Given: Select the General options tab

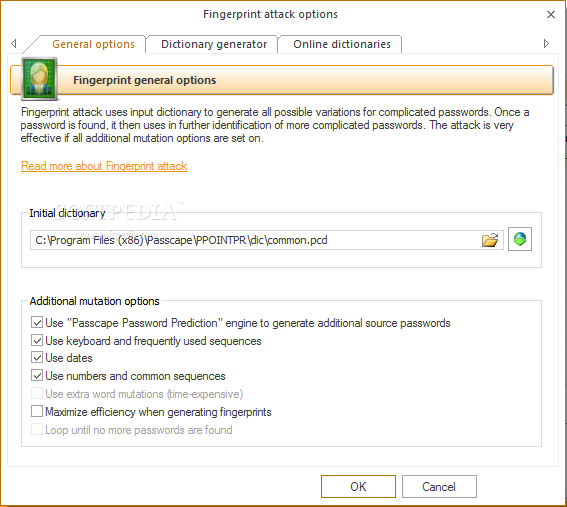Looking at the screenshot, I should 93,44.
